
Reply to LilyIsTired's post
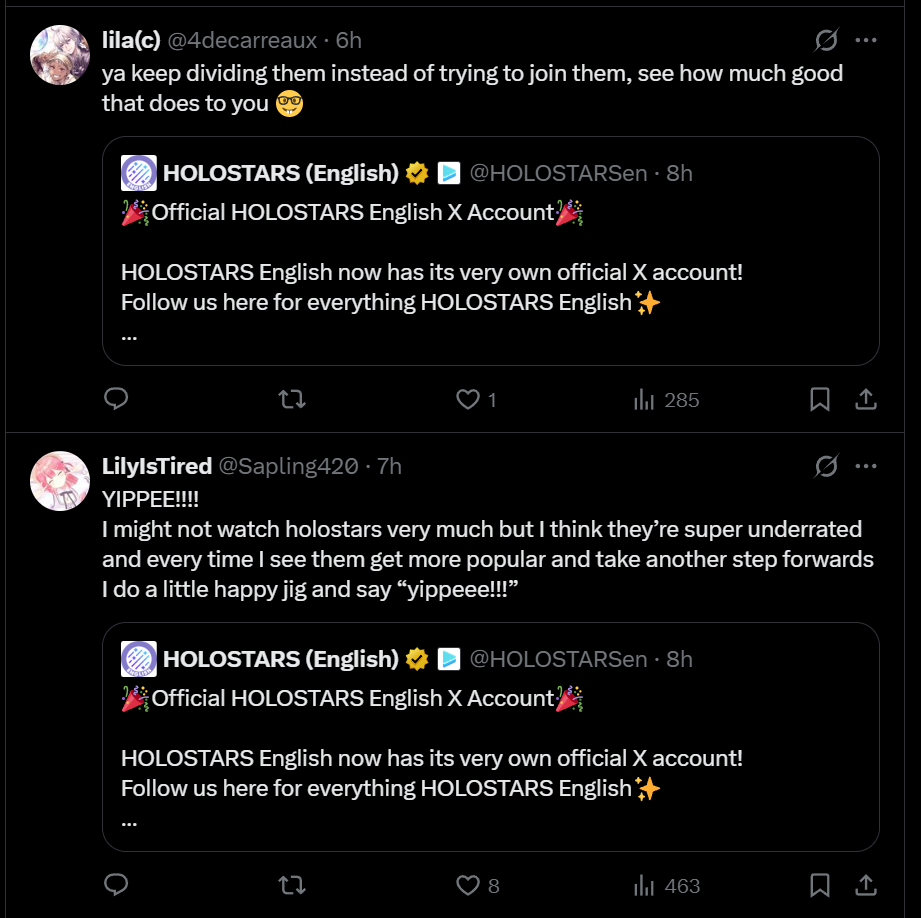[116, 886]
